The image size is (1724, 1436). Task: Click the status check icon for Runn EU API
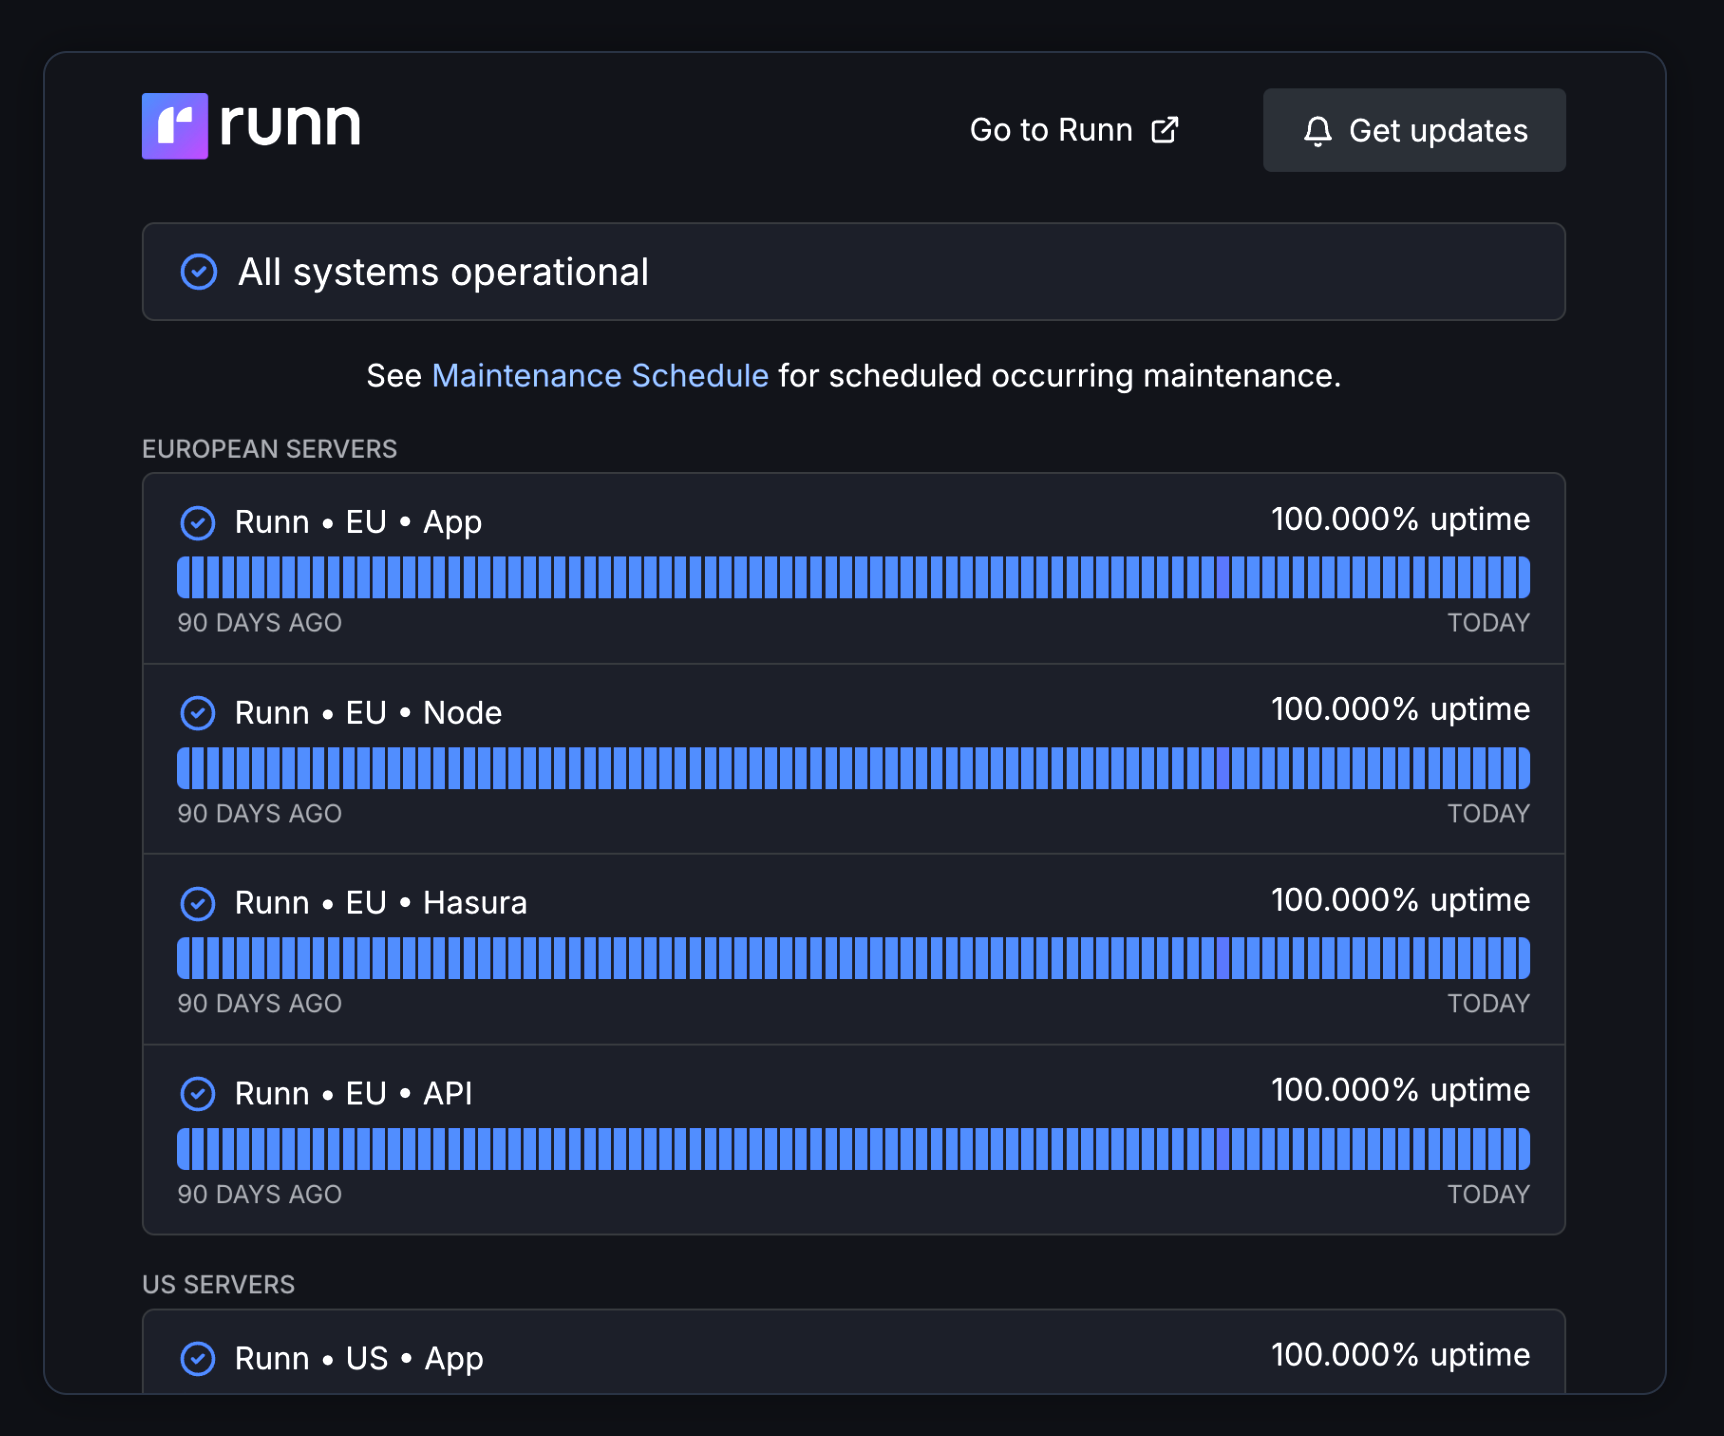click(198, 1094)
